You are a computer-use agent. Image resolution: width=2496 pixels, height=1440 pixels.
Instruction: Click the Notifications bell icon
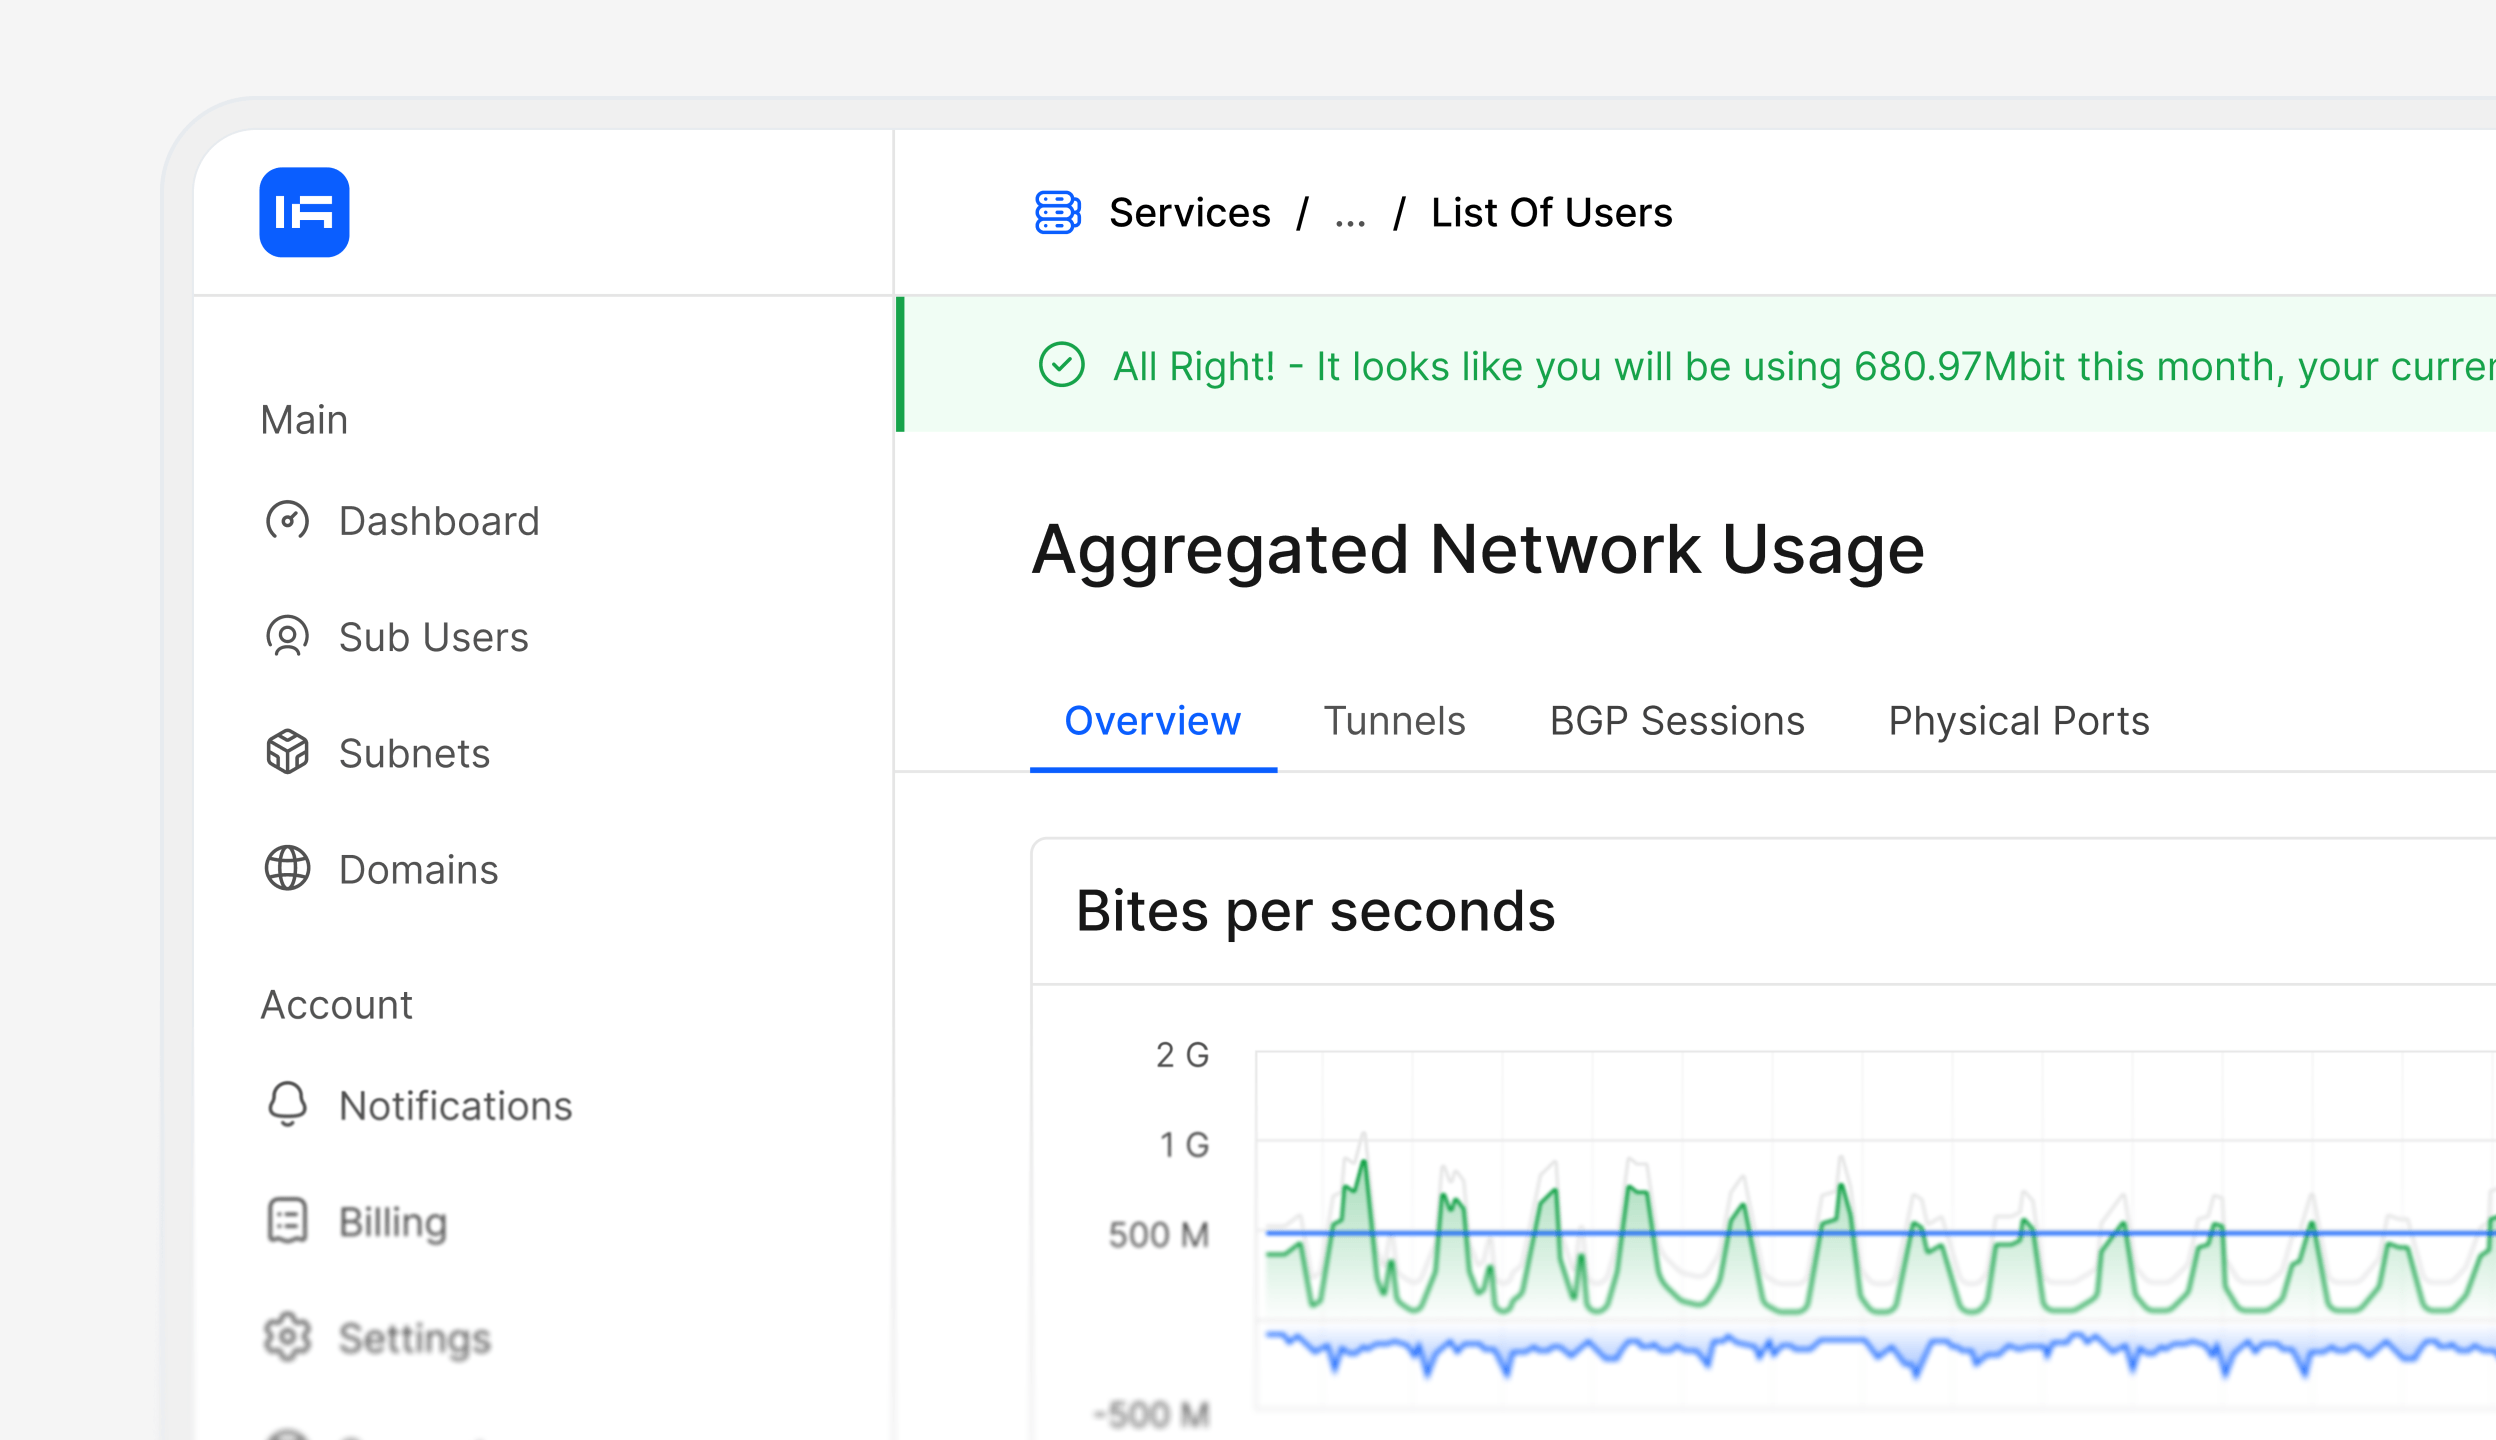pyautogui.click(x=287, y=1105)
